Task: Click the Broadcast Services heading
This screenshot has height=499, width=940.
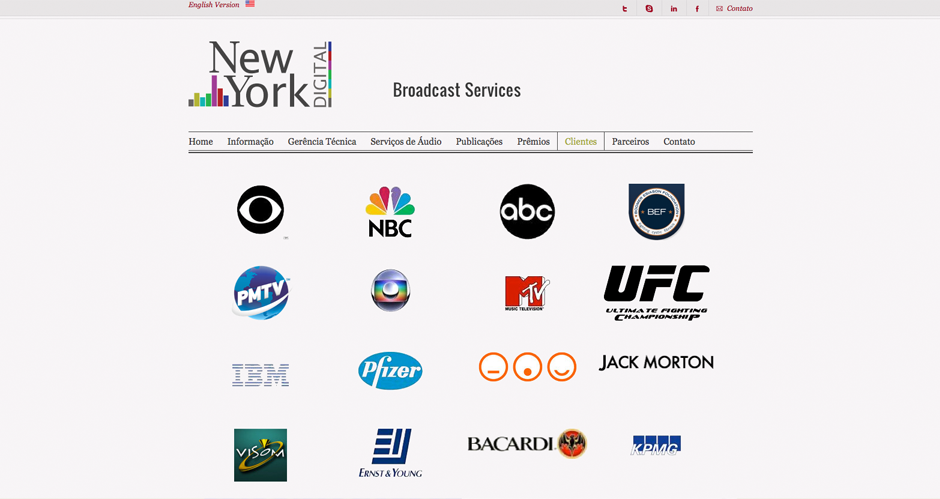Action: coord(457,90)
